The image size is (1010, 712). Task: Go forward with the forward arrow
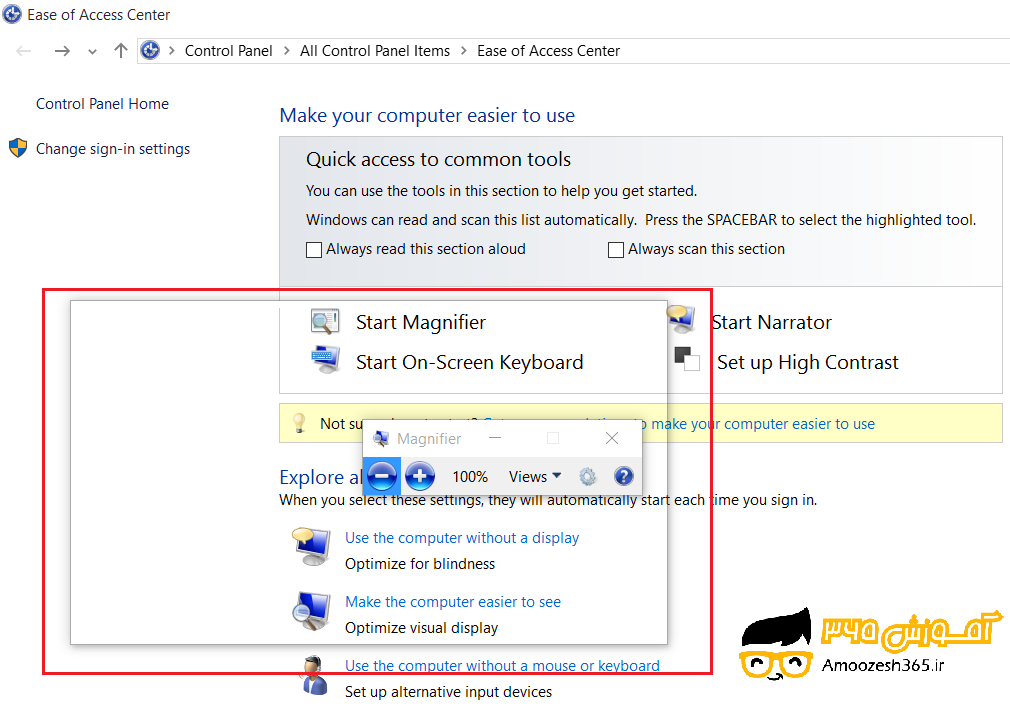coord(62,51)
